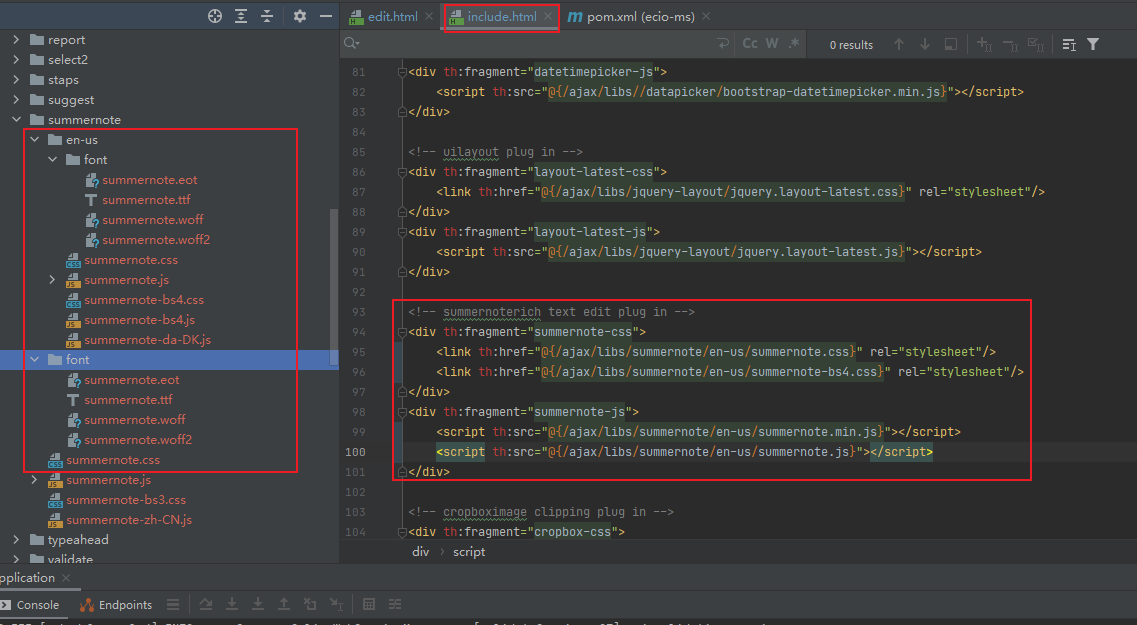Click the open results in find window icon
This screenshot has height=625, width=1137.
pyautogui.click(x=951, y=44)
